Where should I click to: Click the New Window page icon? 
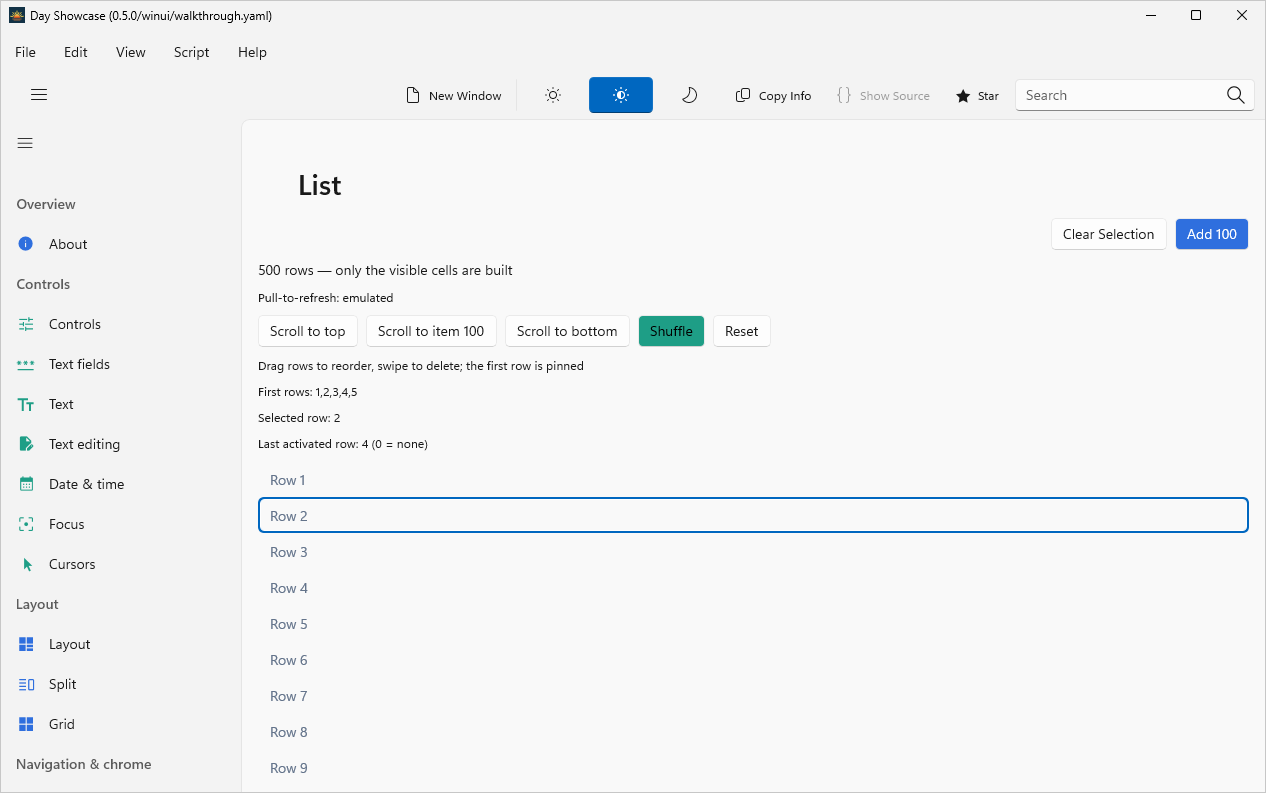[413, 95]
